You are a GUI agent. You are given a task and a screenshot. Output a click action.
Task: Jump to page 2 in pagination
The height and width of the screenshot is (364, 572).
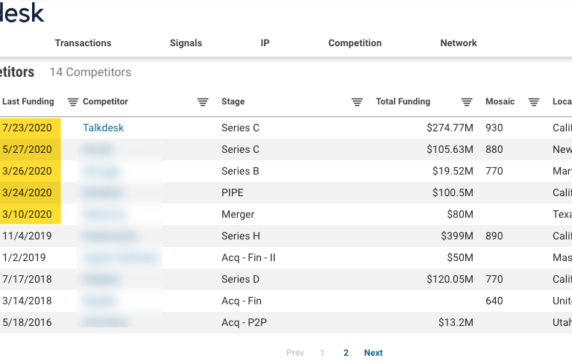pyautogui.click(x=346, y=353)
